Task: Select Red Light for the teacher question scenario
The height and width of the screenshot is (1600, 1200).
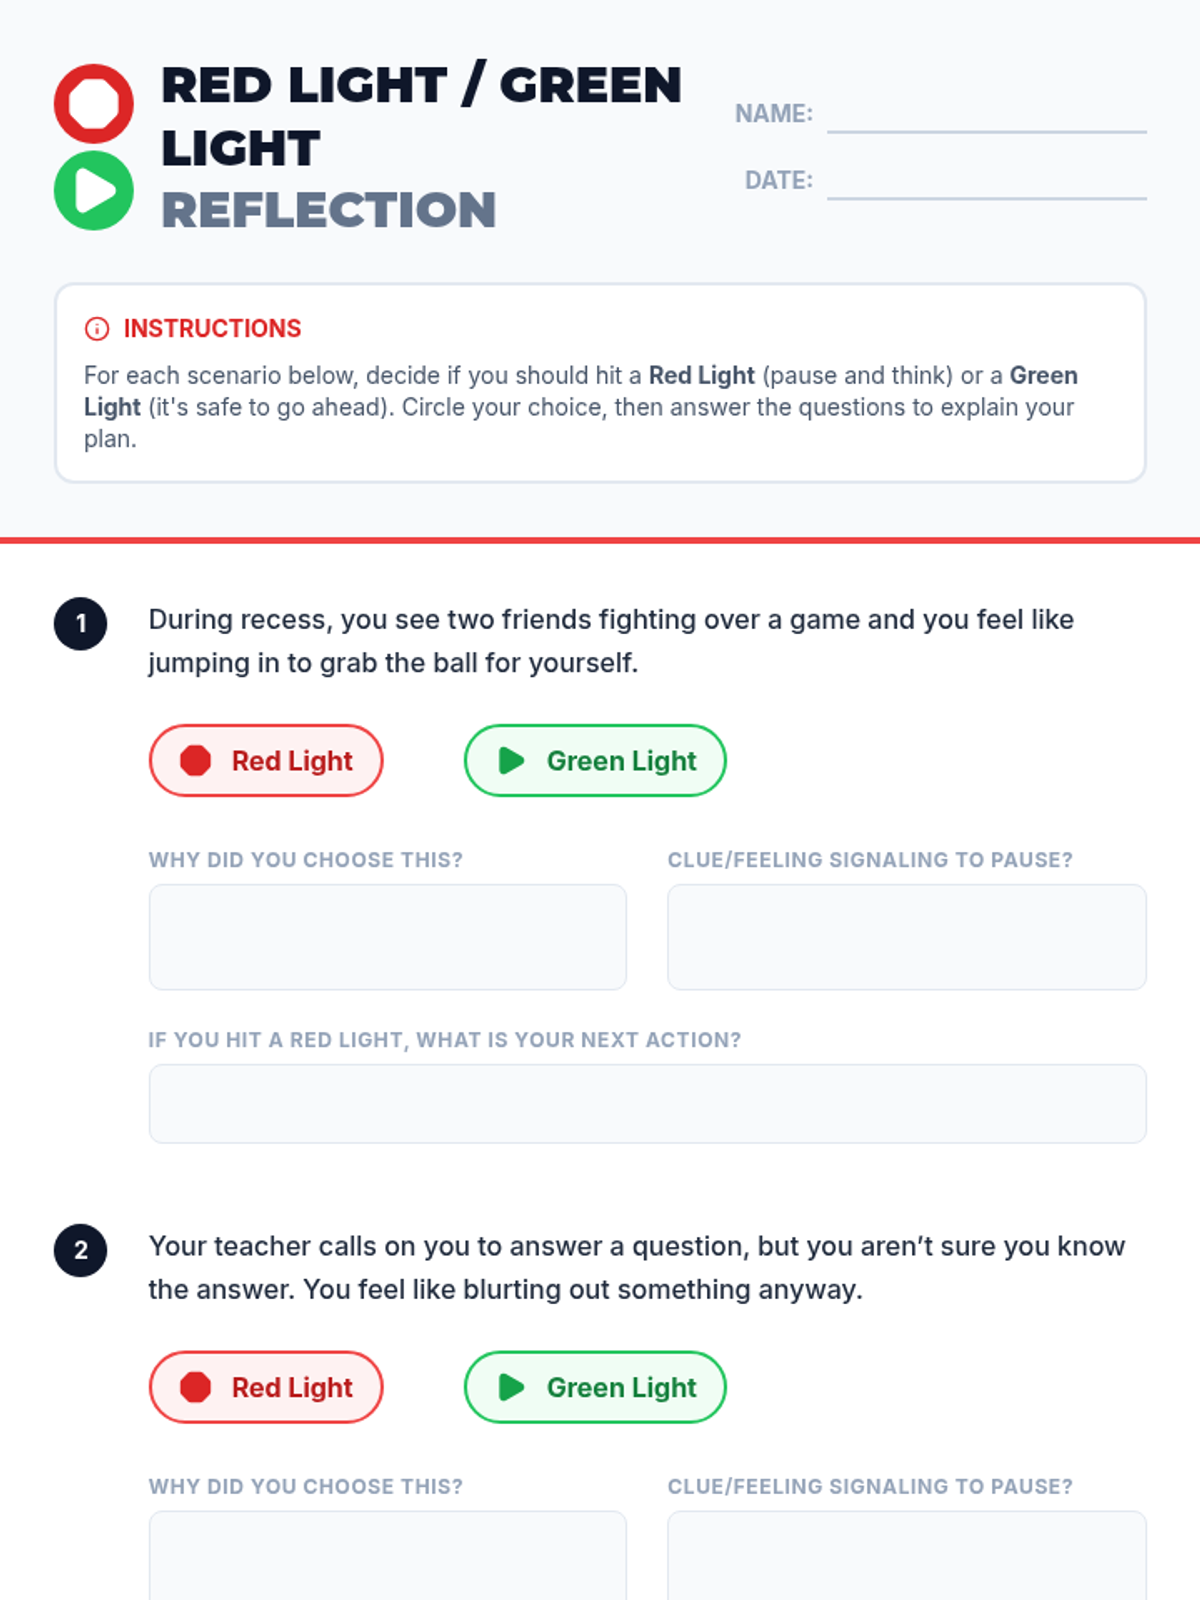Action: 267,1387
